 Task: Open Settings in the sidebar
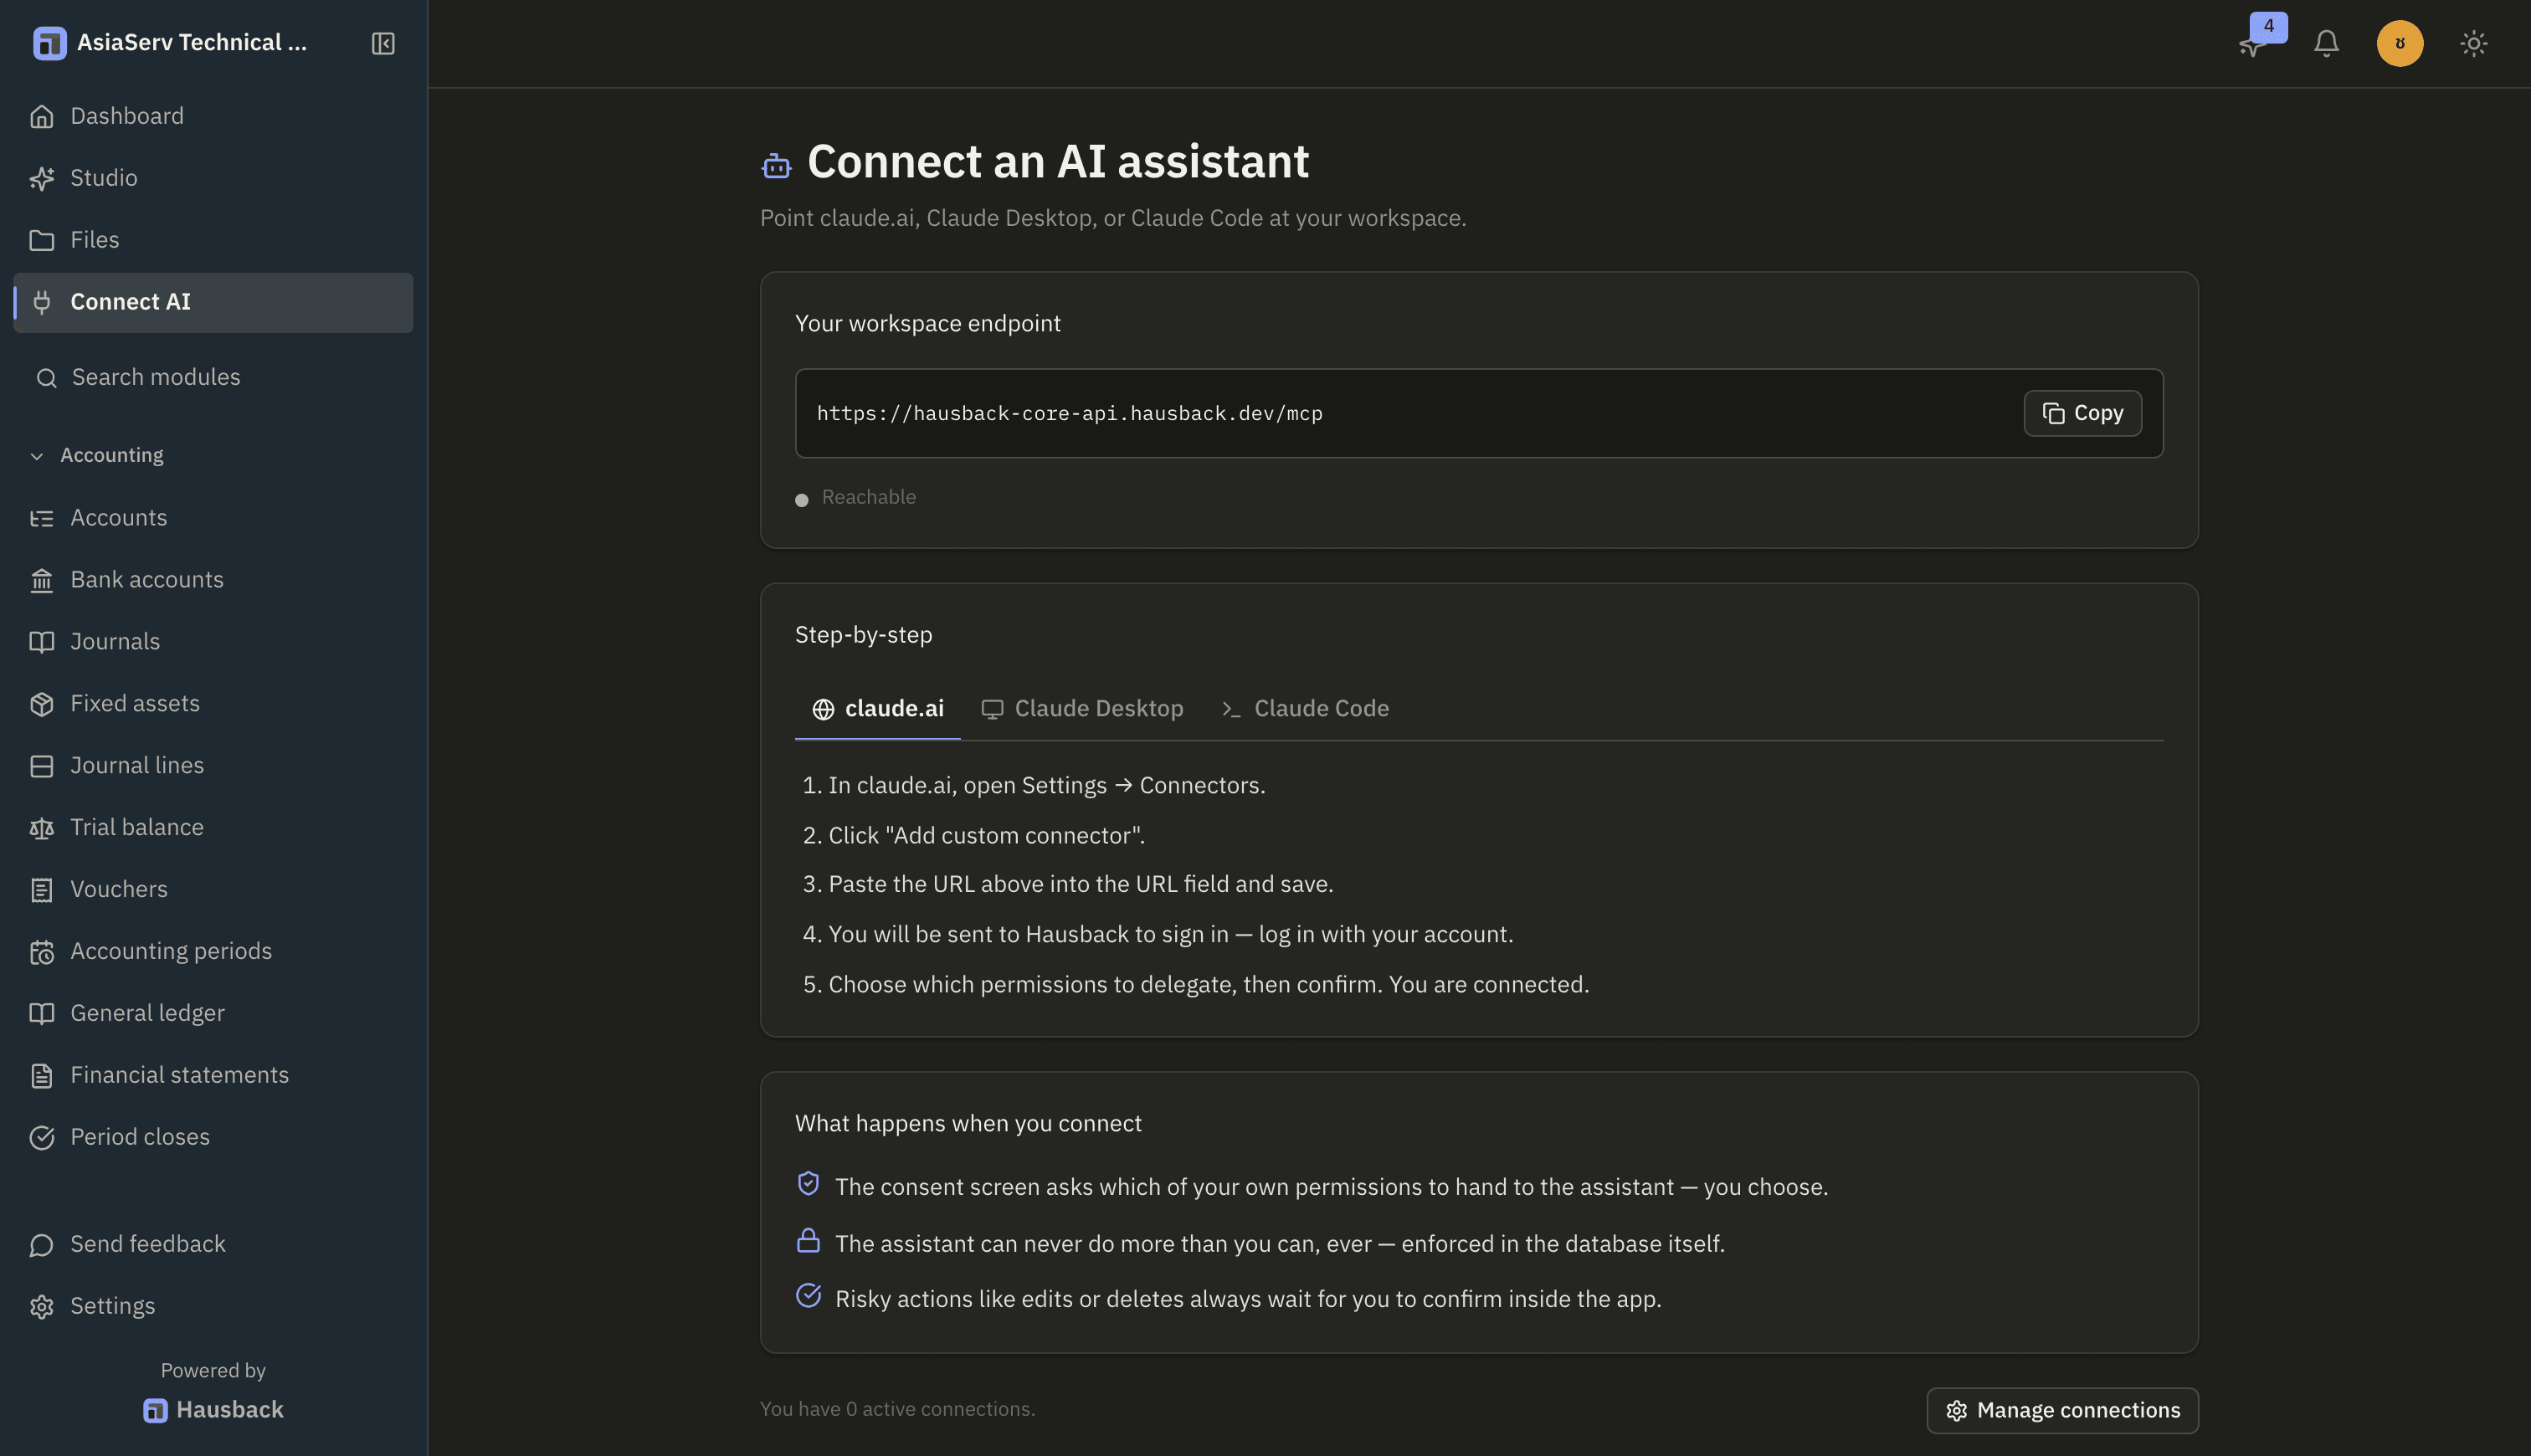[x=213, y=1307]
